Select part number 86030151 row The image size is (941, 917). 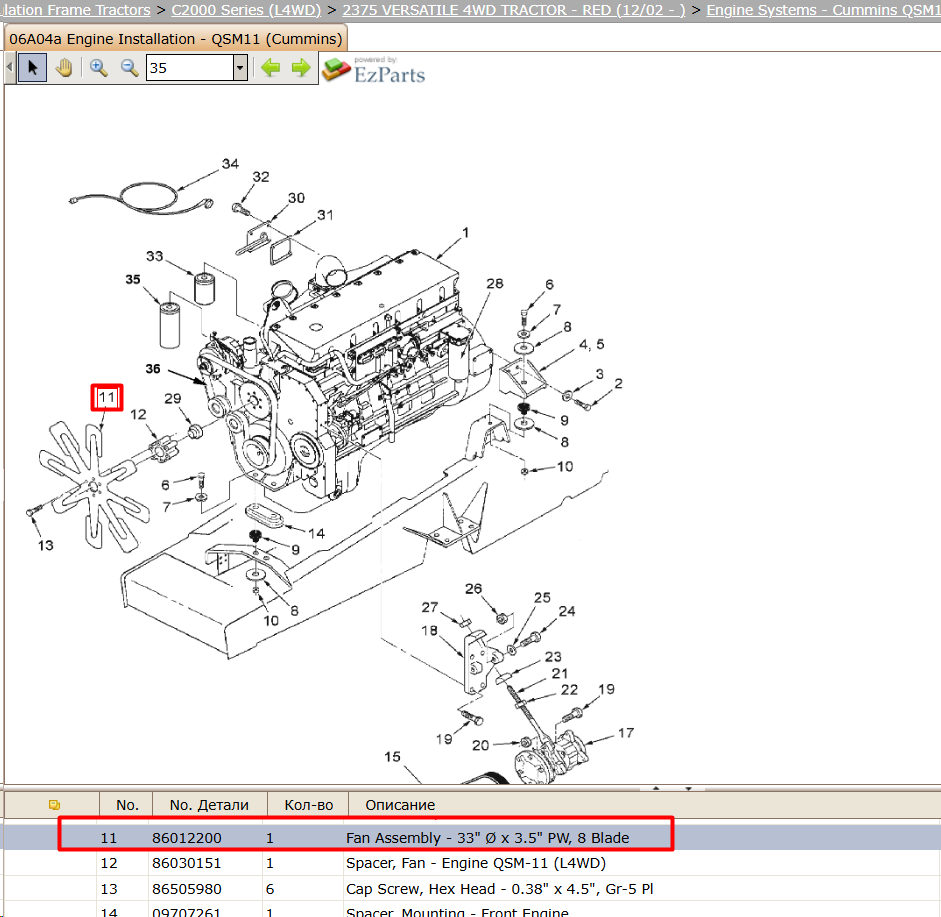[x=470, y=863]
